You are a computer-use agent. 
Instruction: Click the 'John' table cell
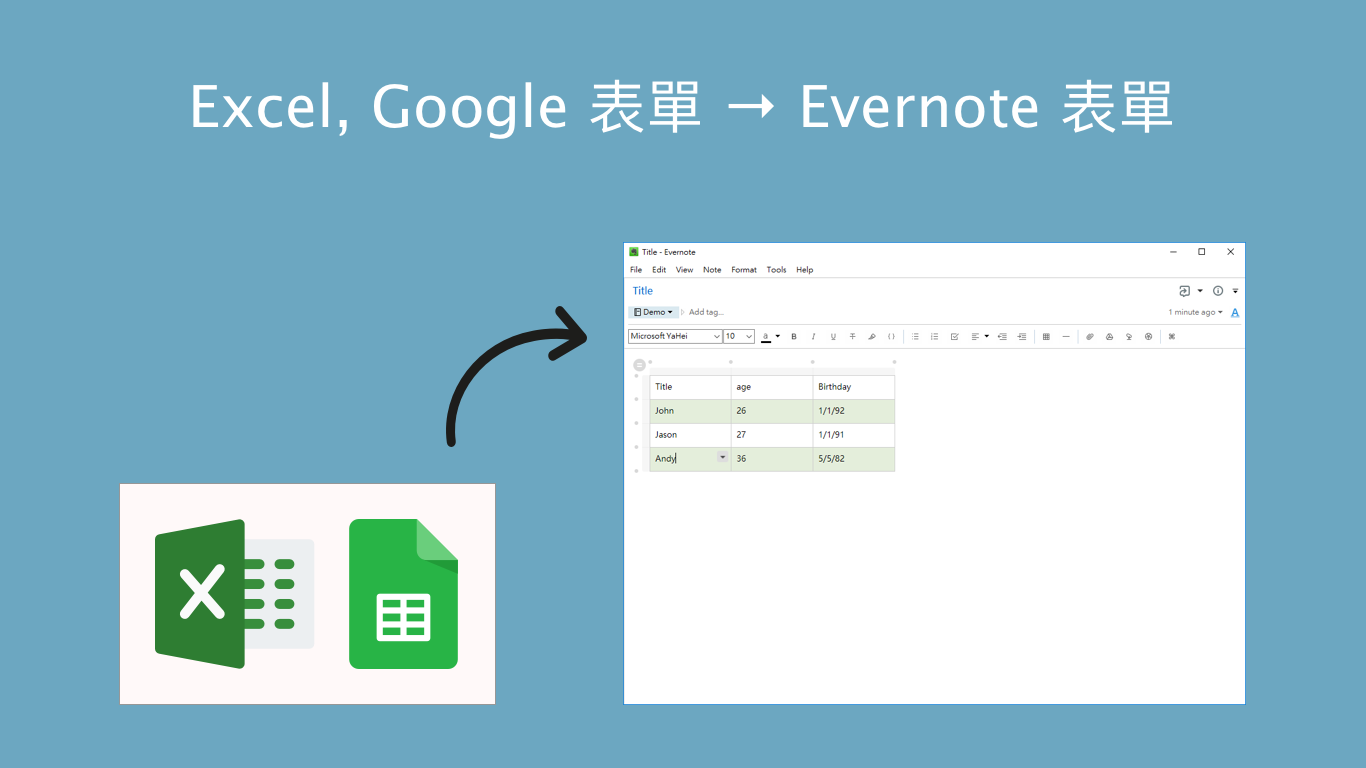tap(691, 411)
